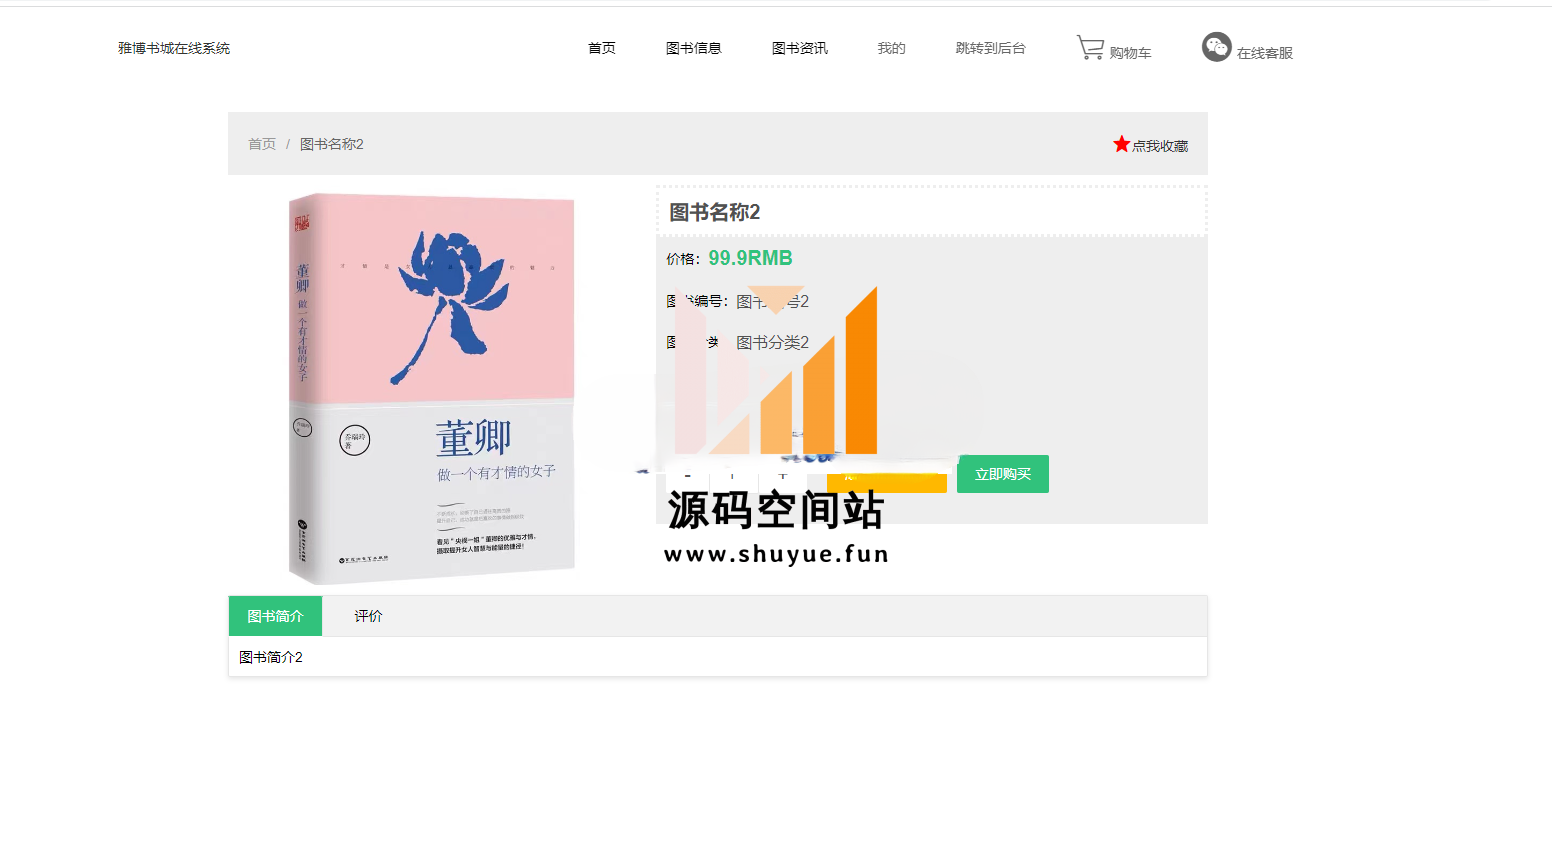Click 跳转到后台 in the navigation bar
1552x855 pixels.
tap(991, 48)
